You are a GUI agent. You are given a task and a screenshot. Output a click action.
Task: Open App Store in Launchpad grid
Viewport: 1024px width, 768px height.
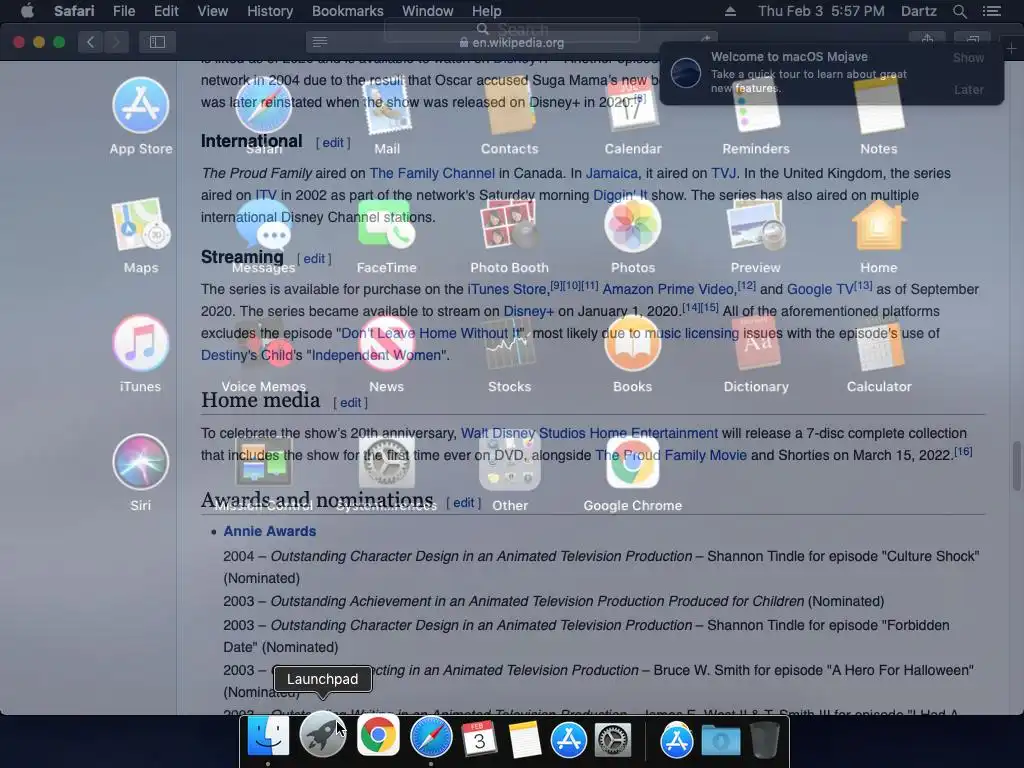(x=140, y=106)
